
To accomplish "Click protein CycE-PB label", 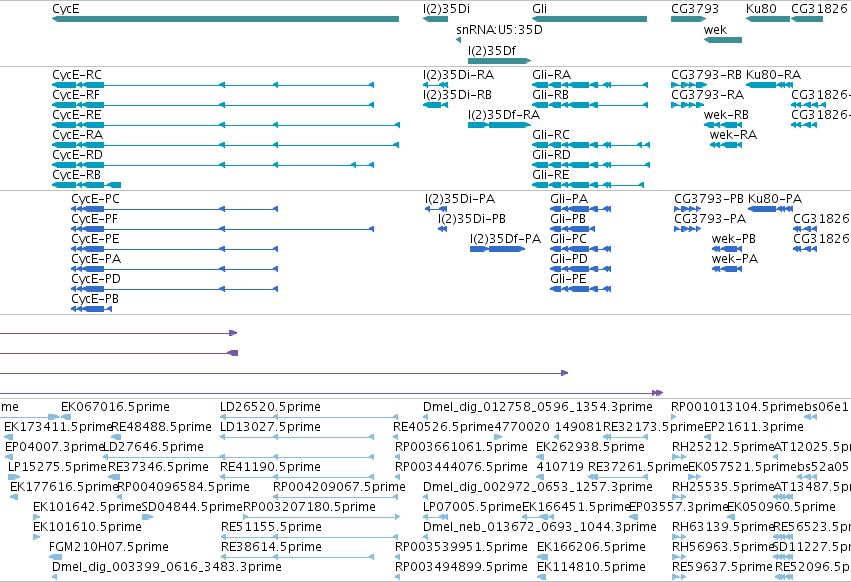I will [x=95, y=299].
